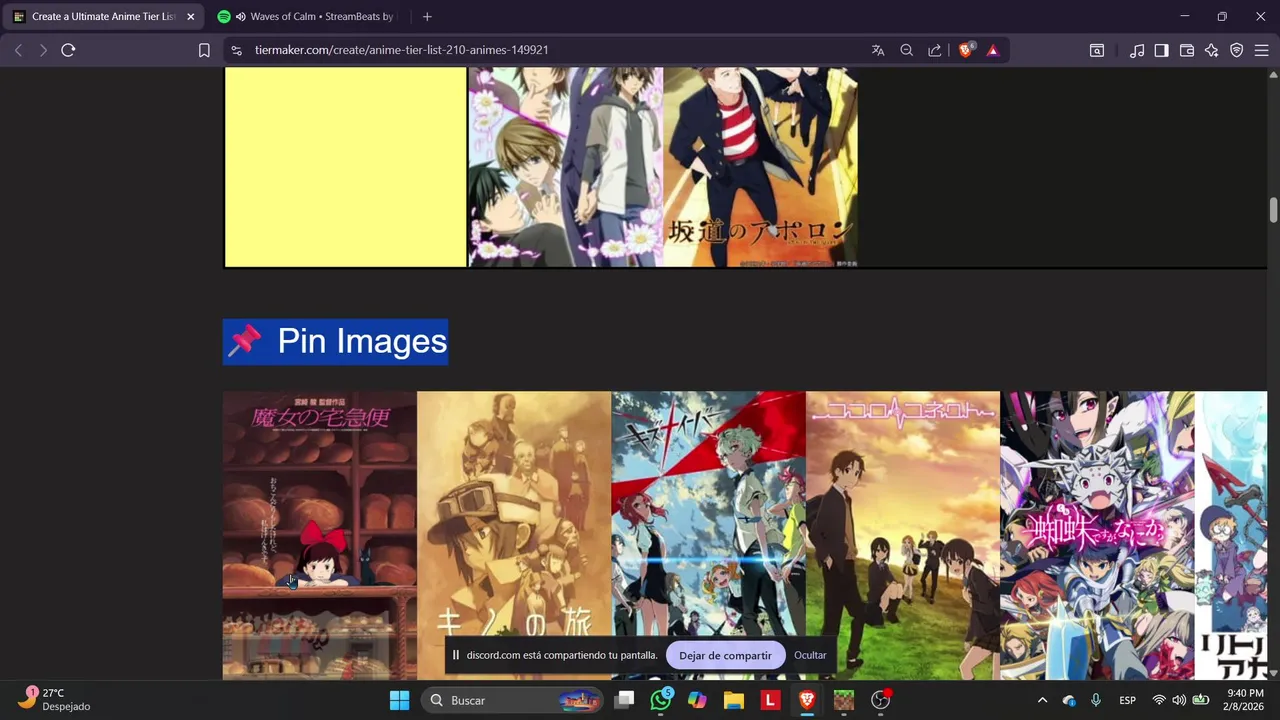Screen dimensions: 1280x720
Task: Open the clock showing 9:40 PM
Action: click(1244, 700)
